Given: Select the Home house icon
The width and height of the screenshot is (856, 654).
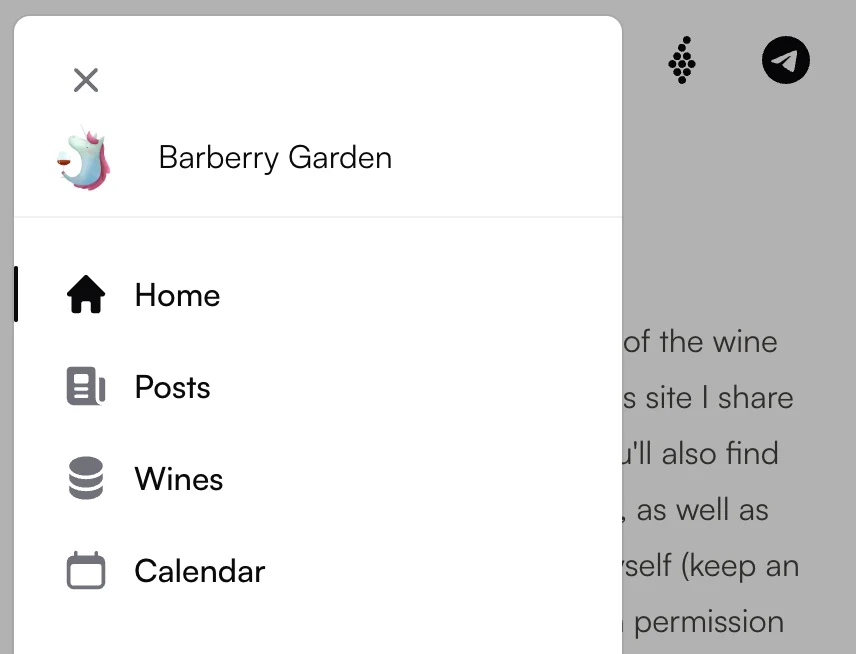Looking at the screenshot, I should 85,294.
